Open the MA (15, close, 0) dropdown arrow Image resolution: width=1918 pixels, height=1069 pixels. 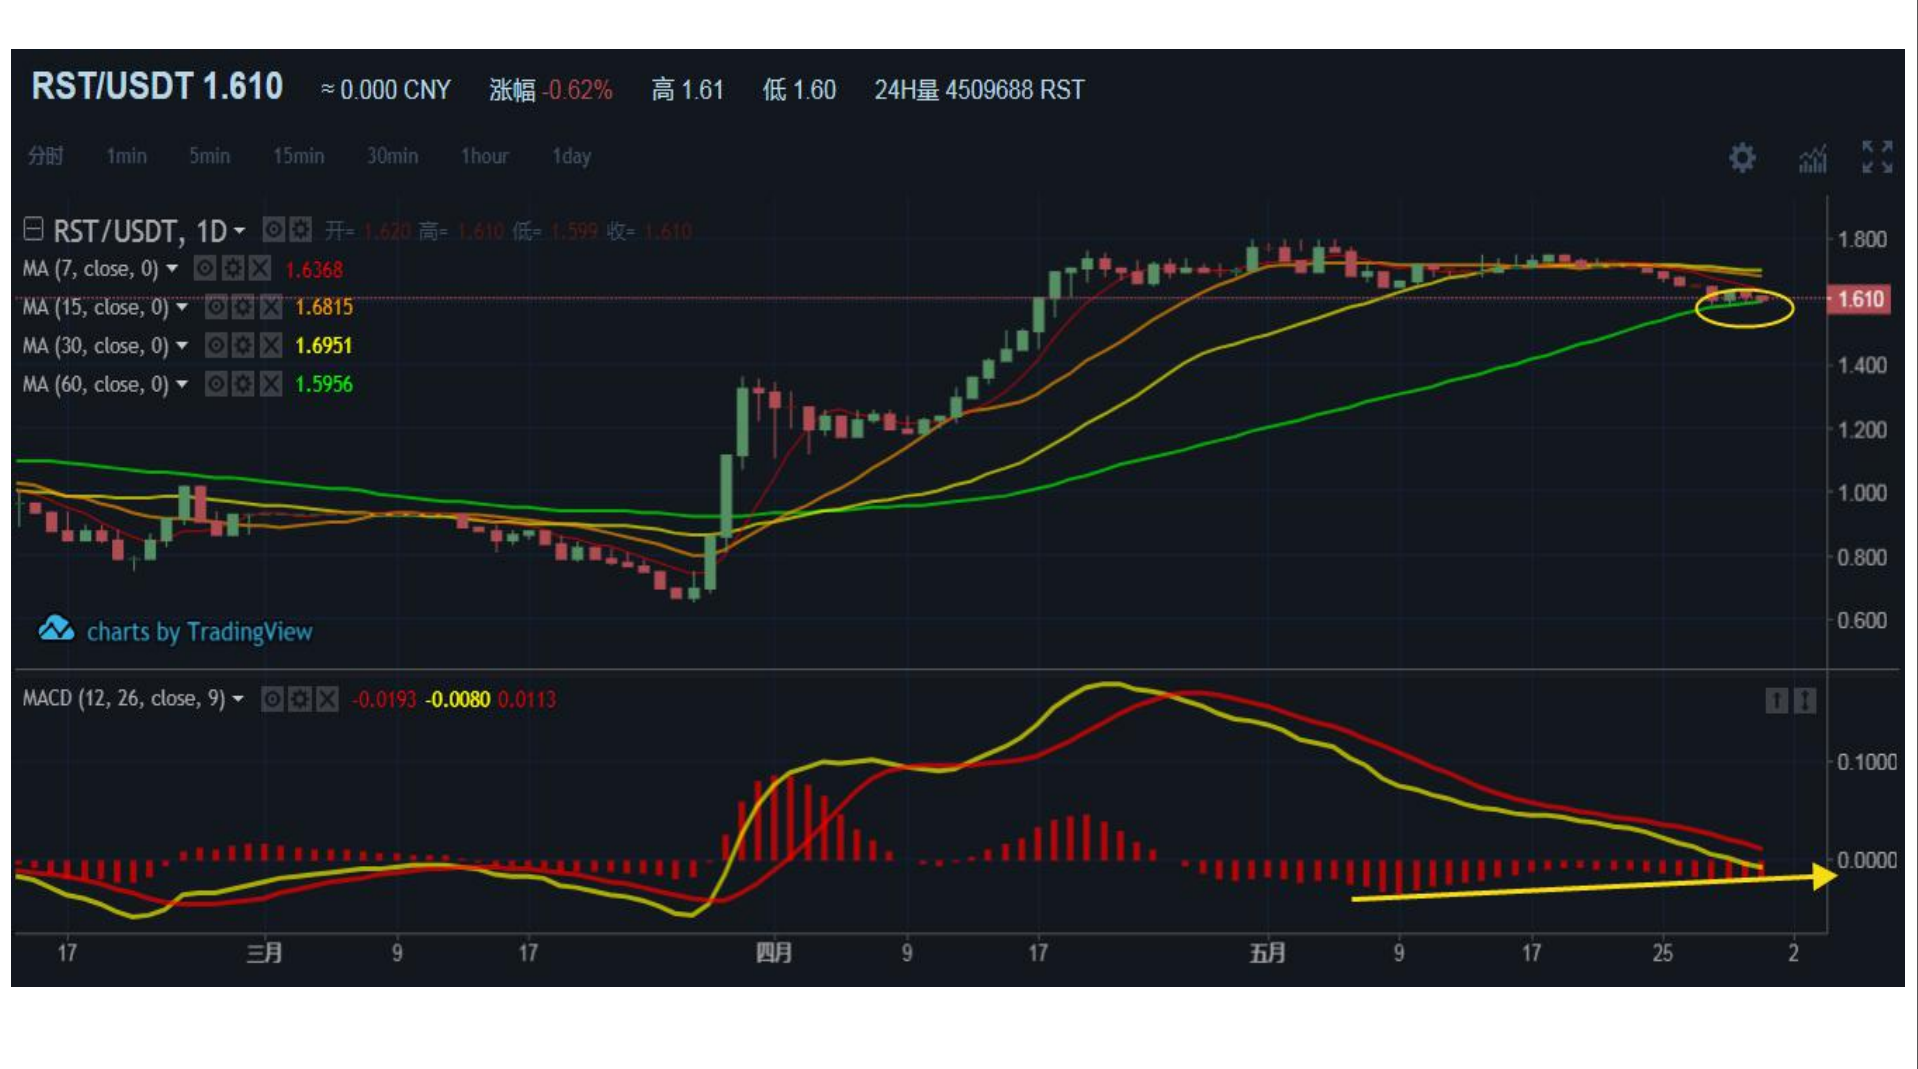(182, 307)
